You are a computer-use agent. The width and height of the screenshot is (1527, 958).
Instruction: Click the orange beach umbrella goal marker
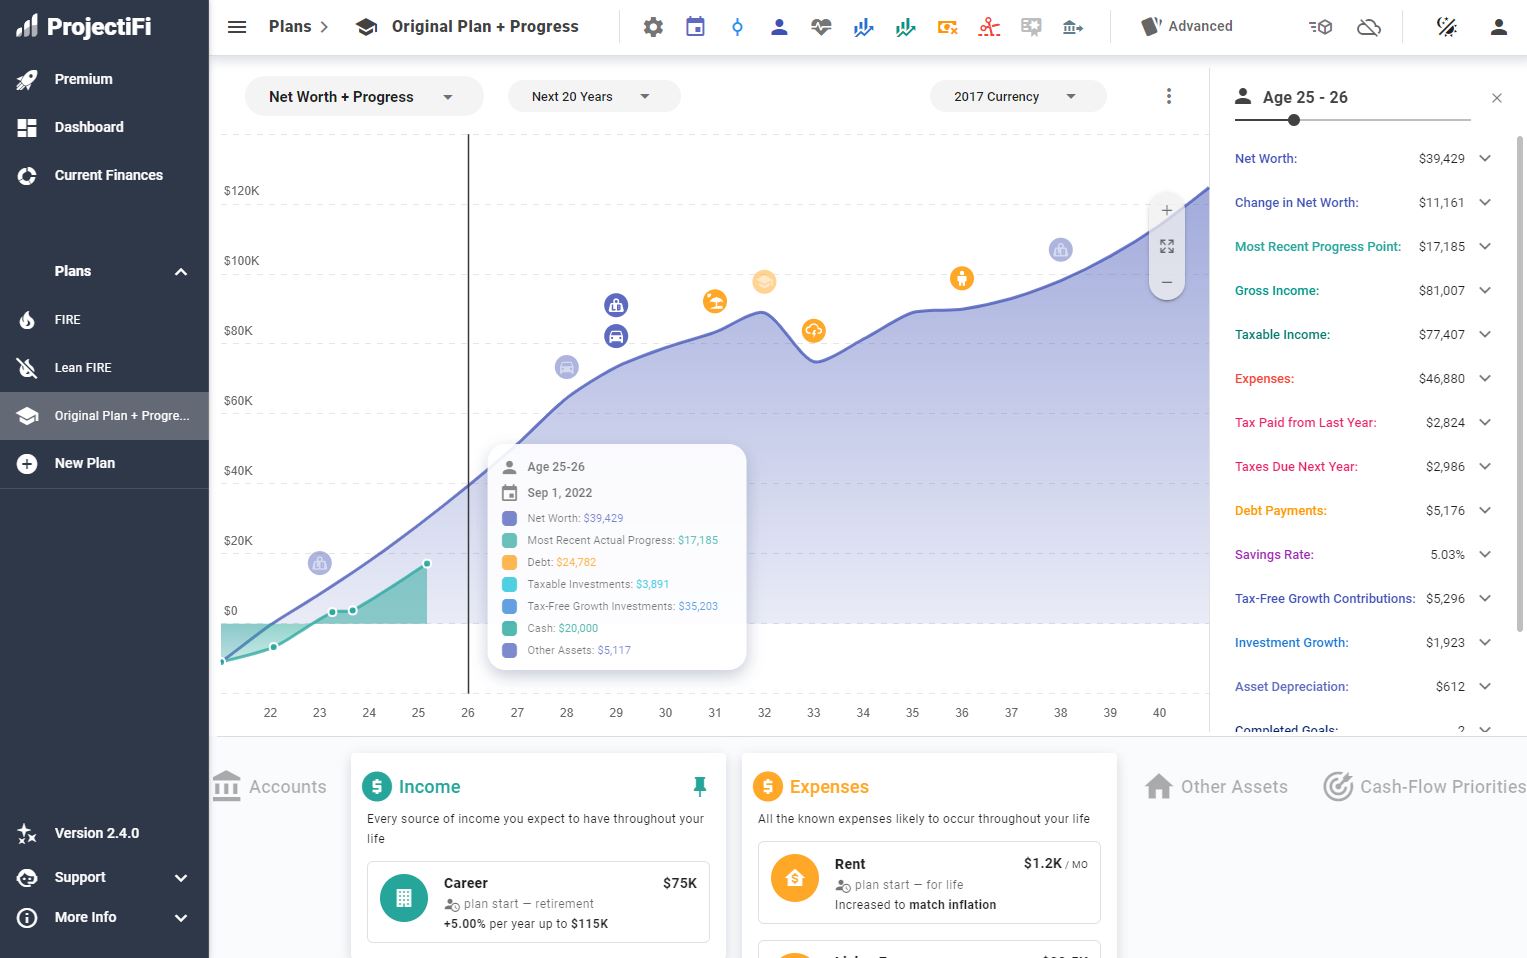click(x=714, y=301)
